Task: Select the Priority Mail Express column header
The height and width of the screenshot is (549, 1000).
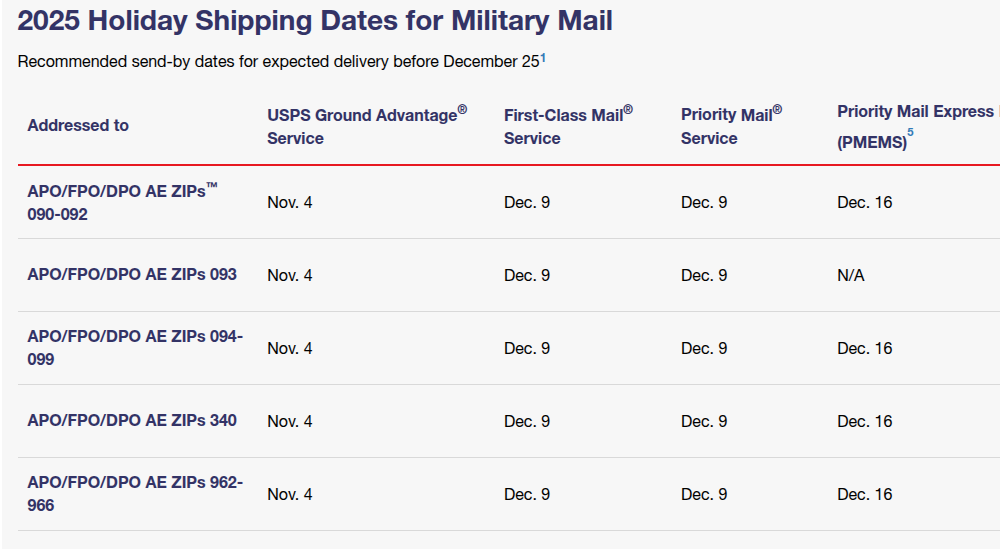Action: click(915, 113)
